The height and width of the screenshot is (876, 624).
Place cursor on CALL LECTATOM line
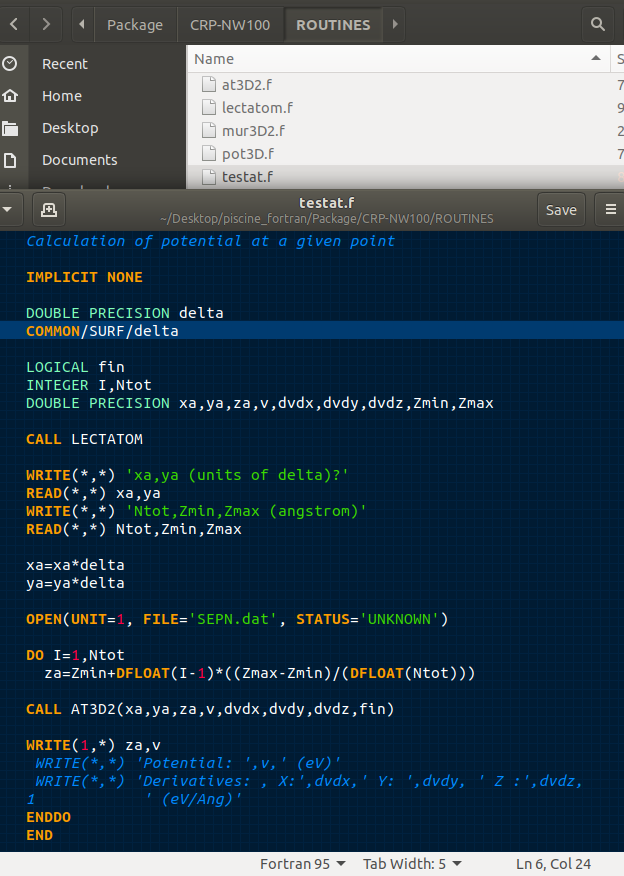84,439
